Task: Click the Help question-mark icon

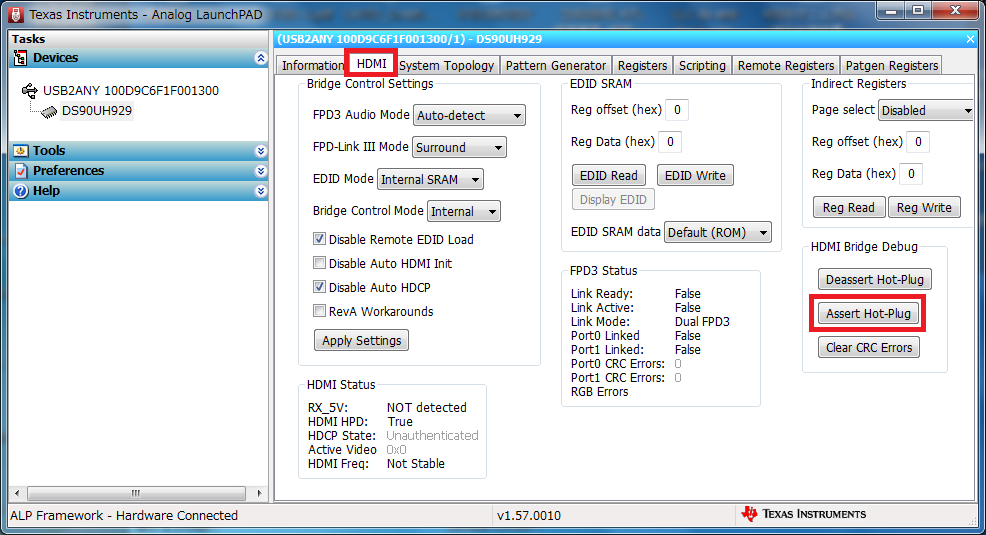Action: point(21,191)
